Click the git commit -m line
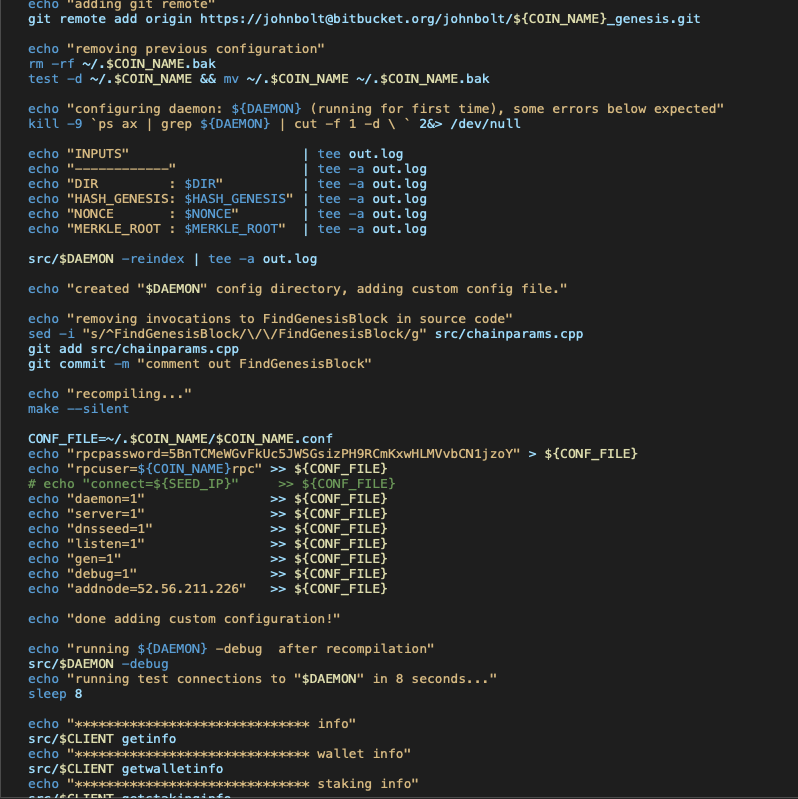The image size is (798, 799). tap(200, 364)
